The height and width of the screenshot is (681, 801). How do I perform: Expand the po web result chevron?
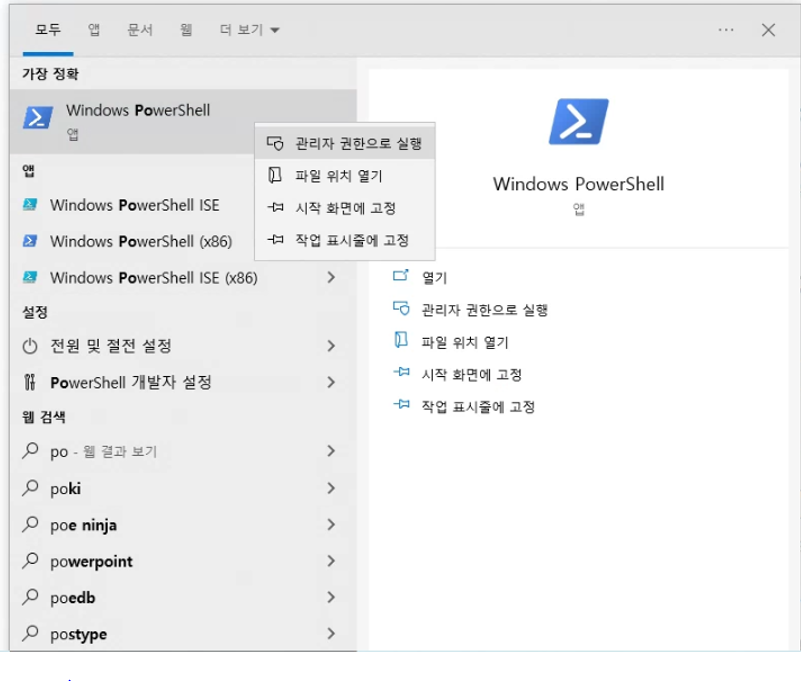click(331, 451)
